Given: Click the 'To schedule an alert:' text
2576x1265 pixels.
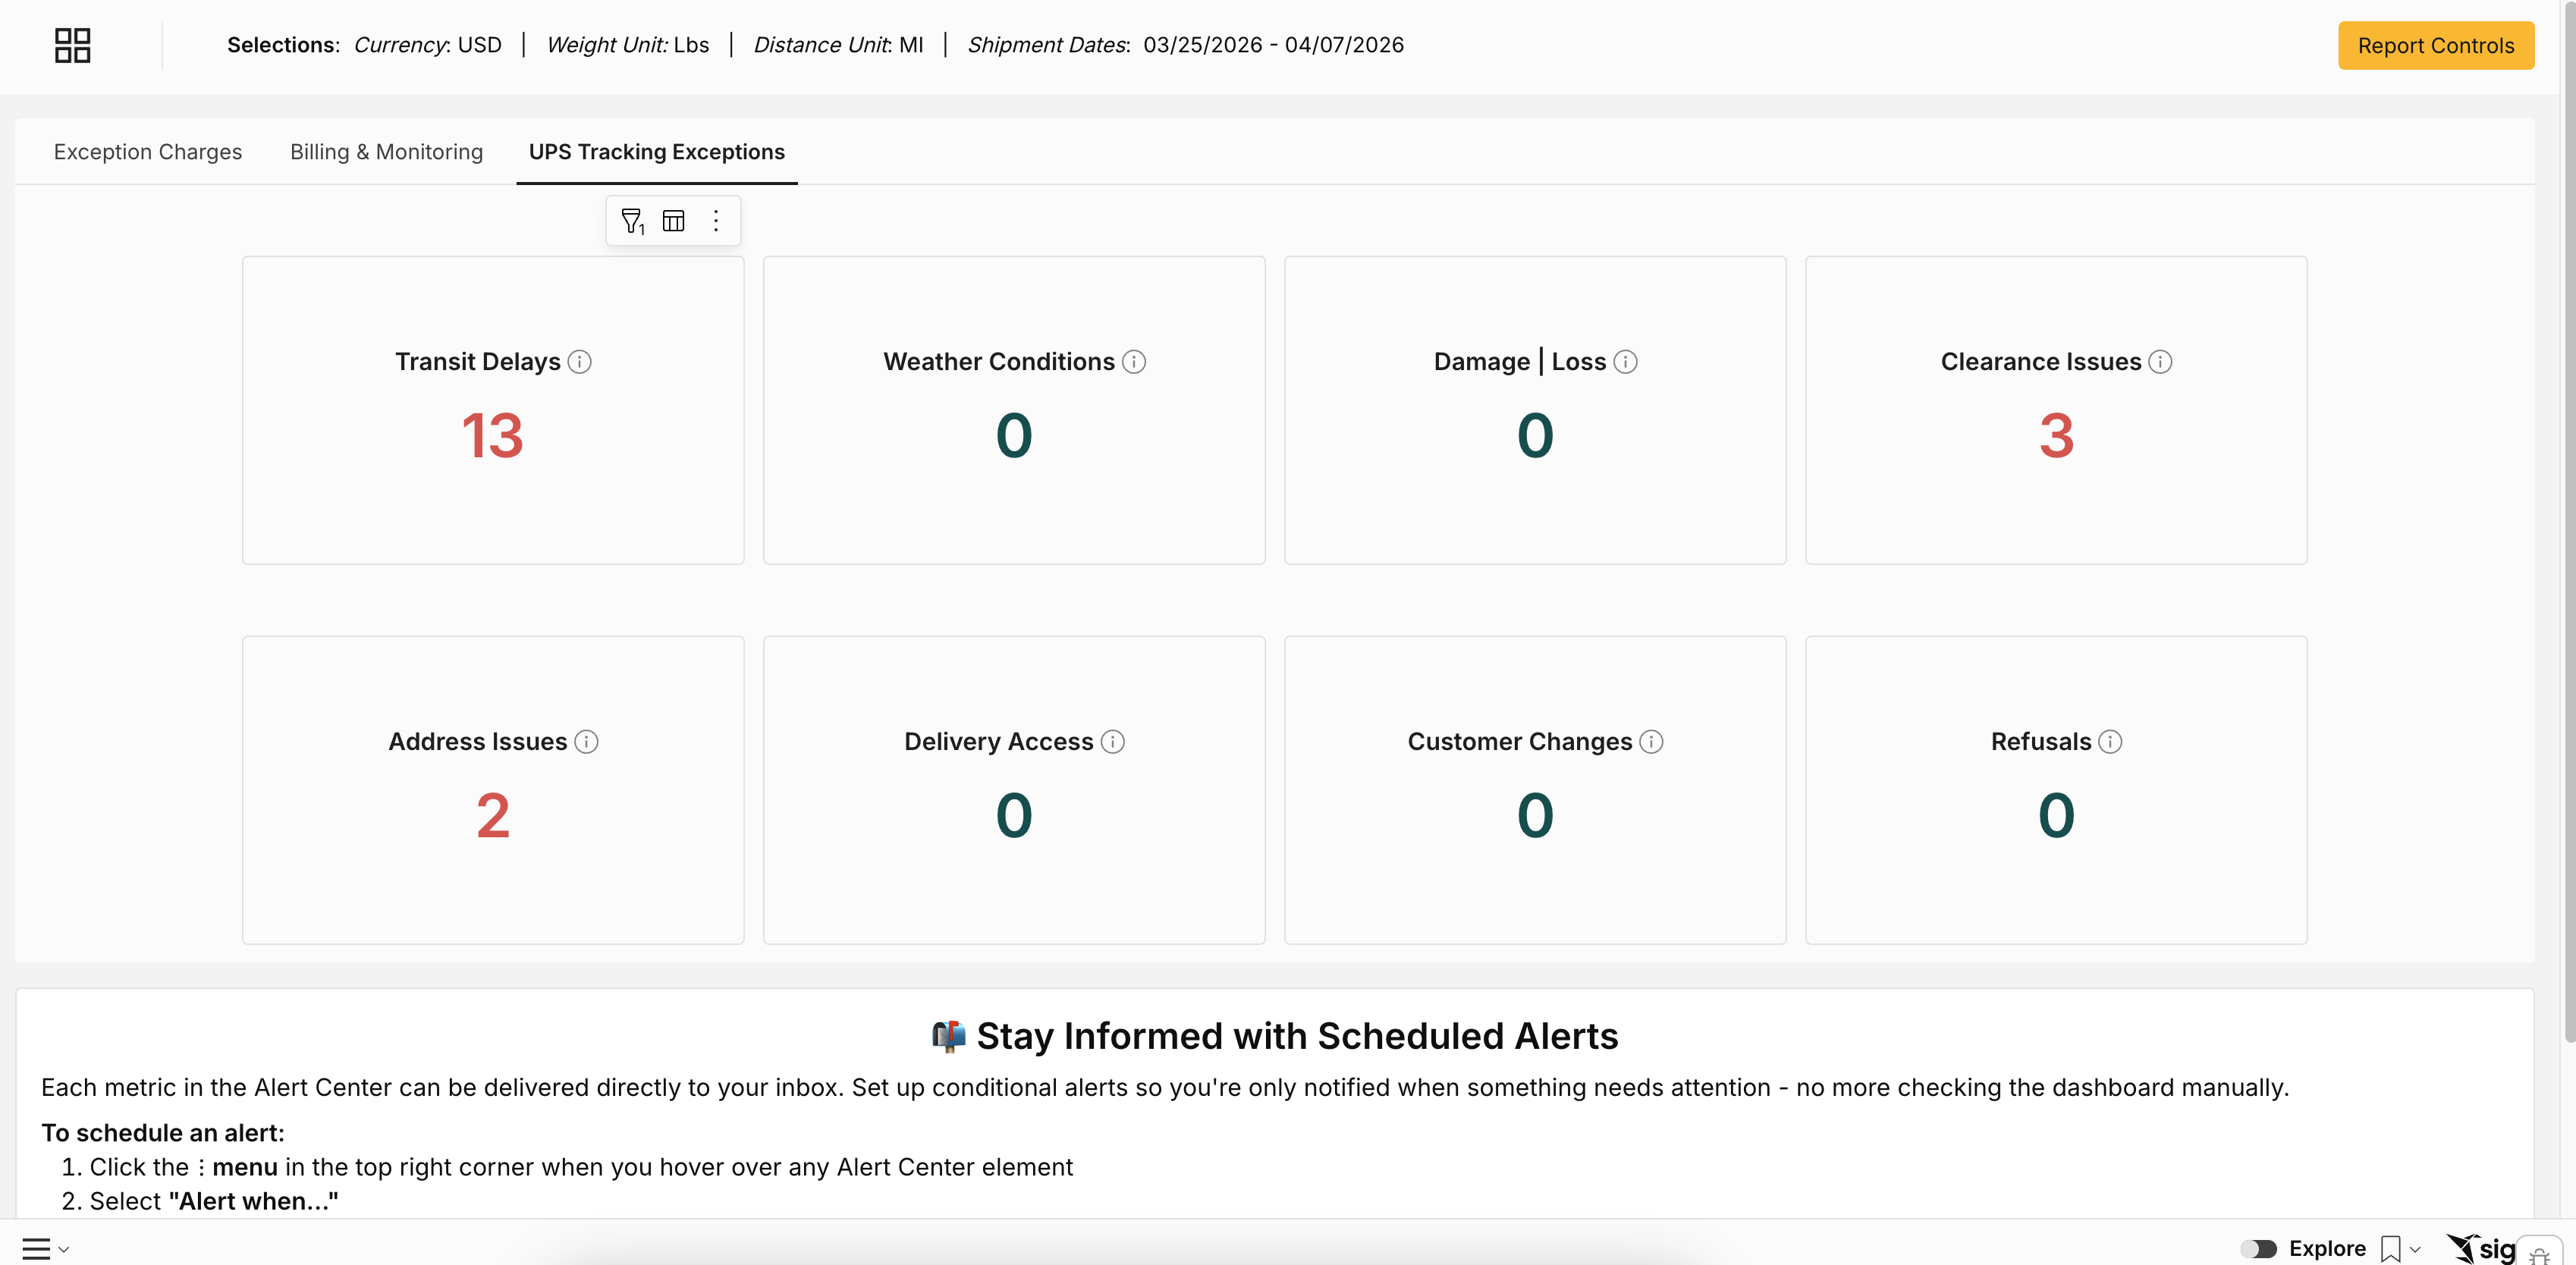Looking at the screenshot, I should pos(163,1133).
